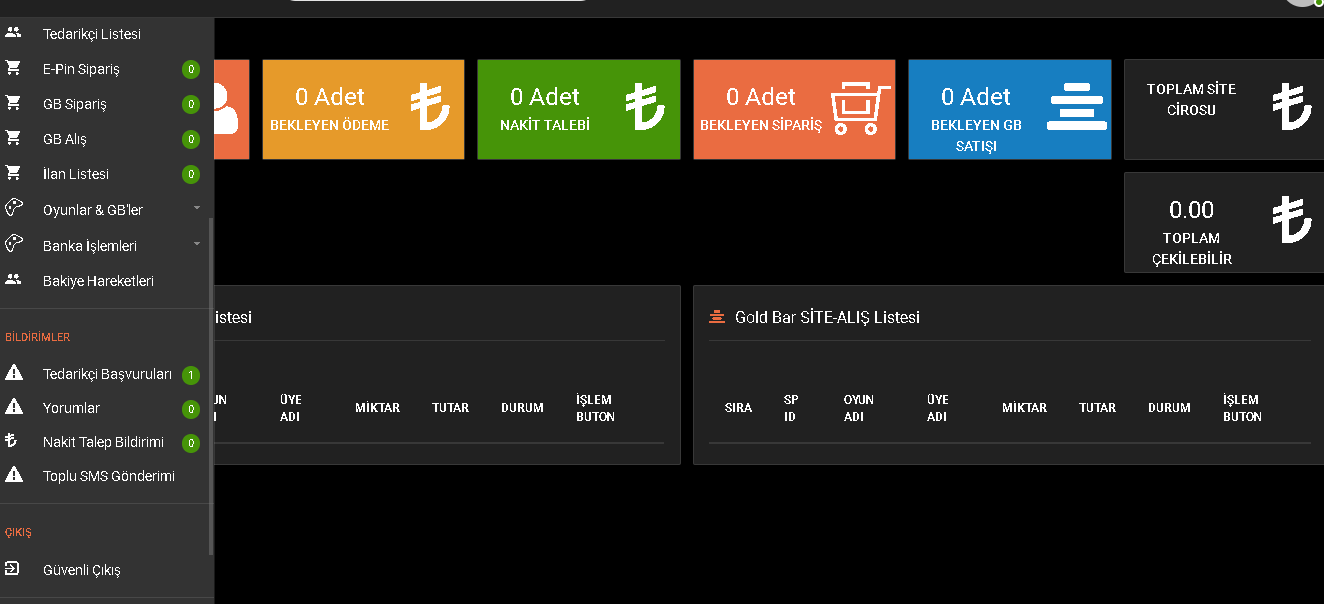Open İlan Listesi menu item
This screenshot has height=604, width=1324.
[x=76, y=174]
